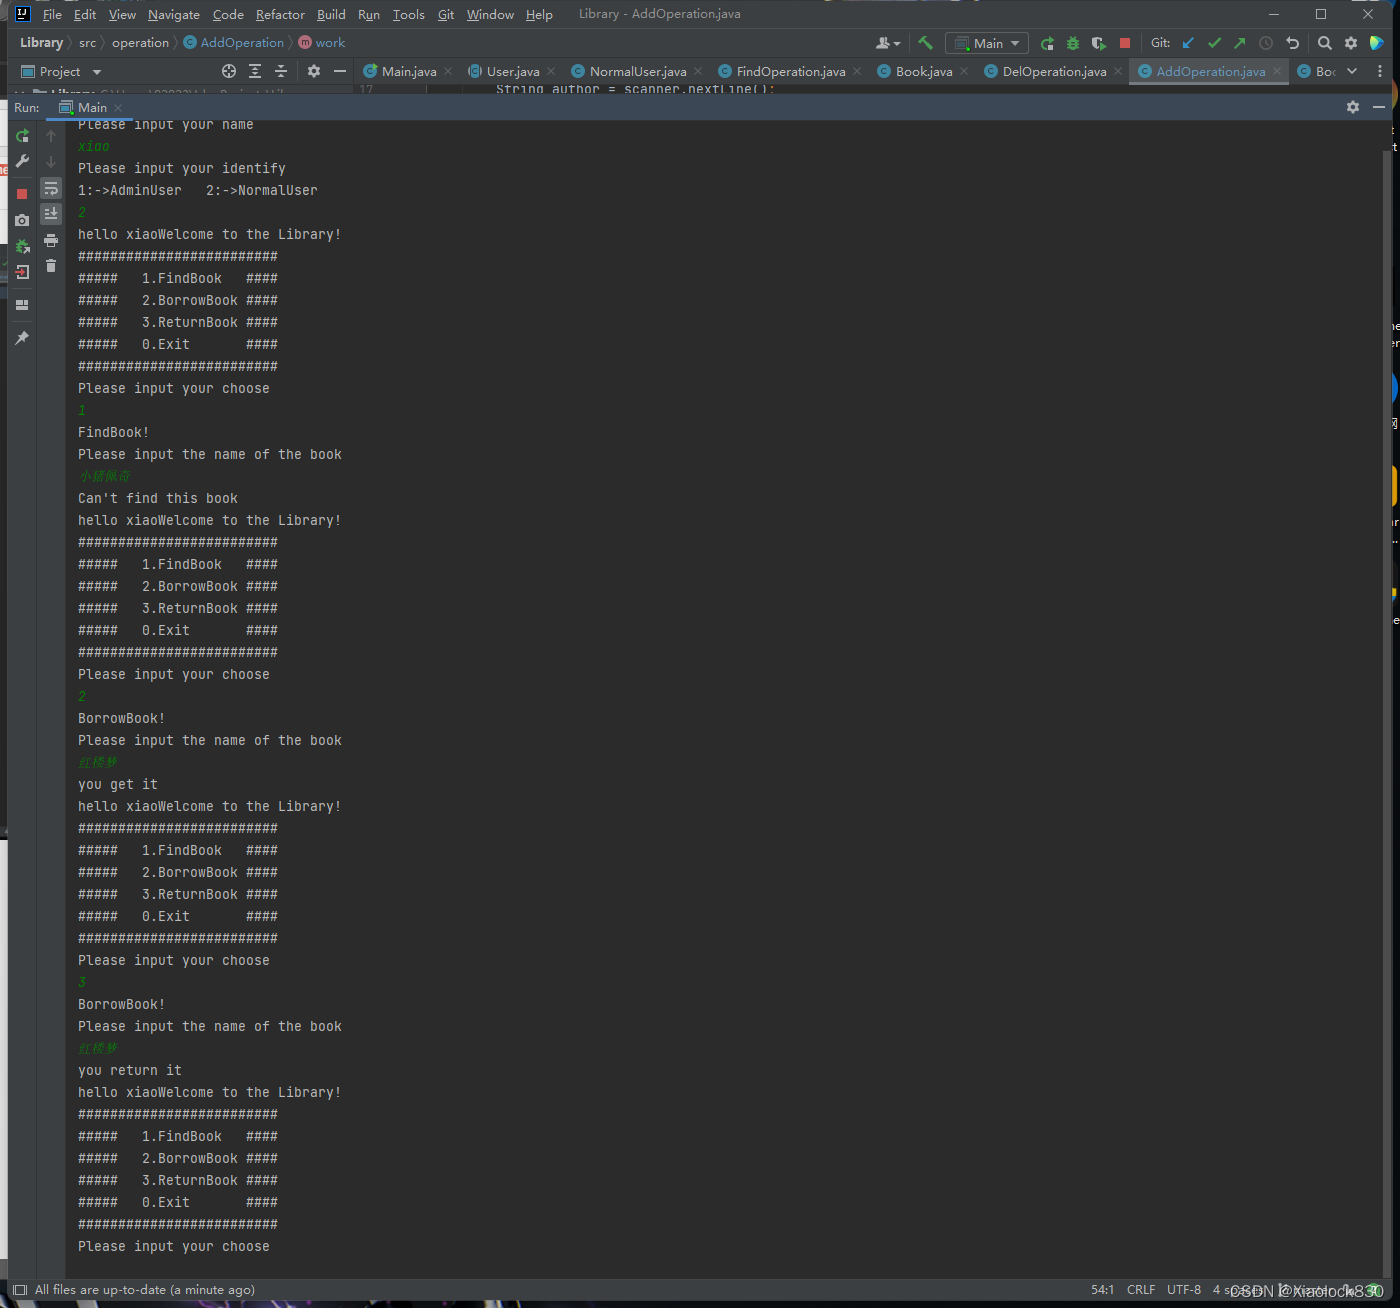Open the Refactor menu
The image size is (1400, 1308).
click(x=280, y=14)
